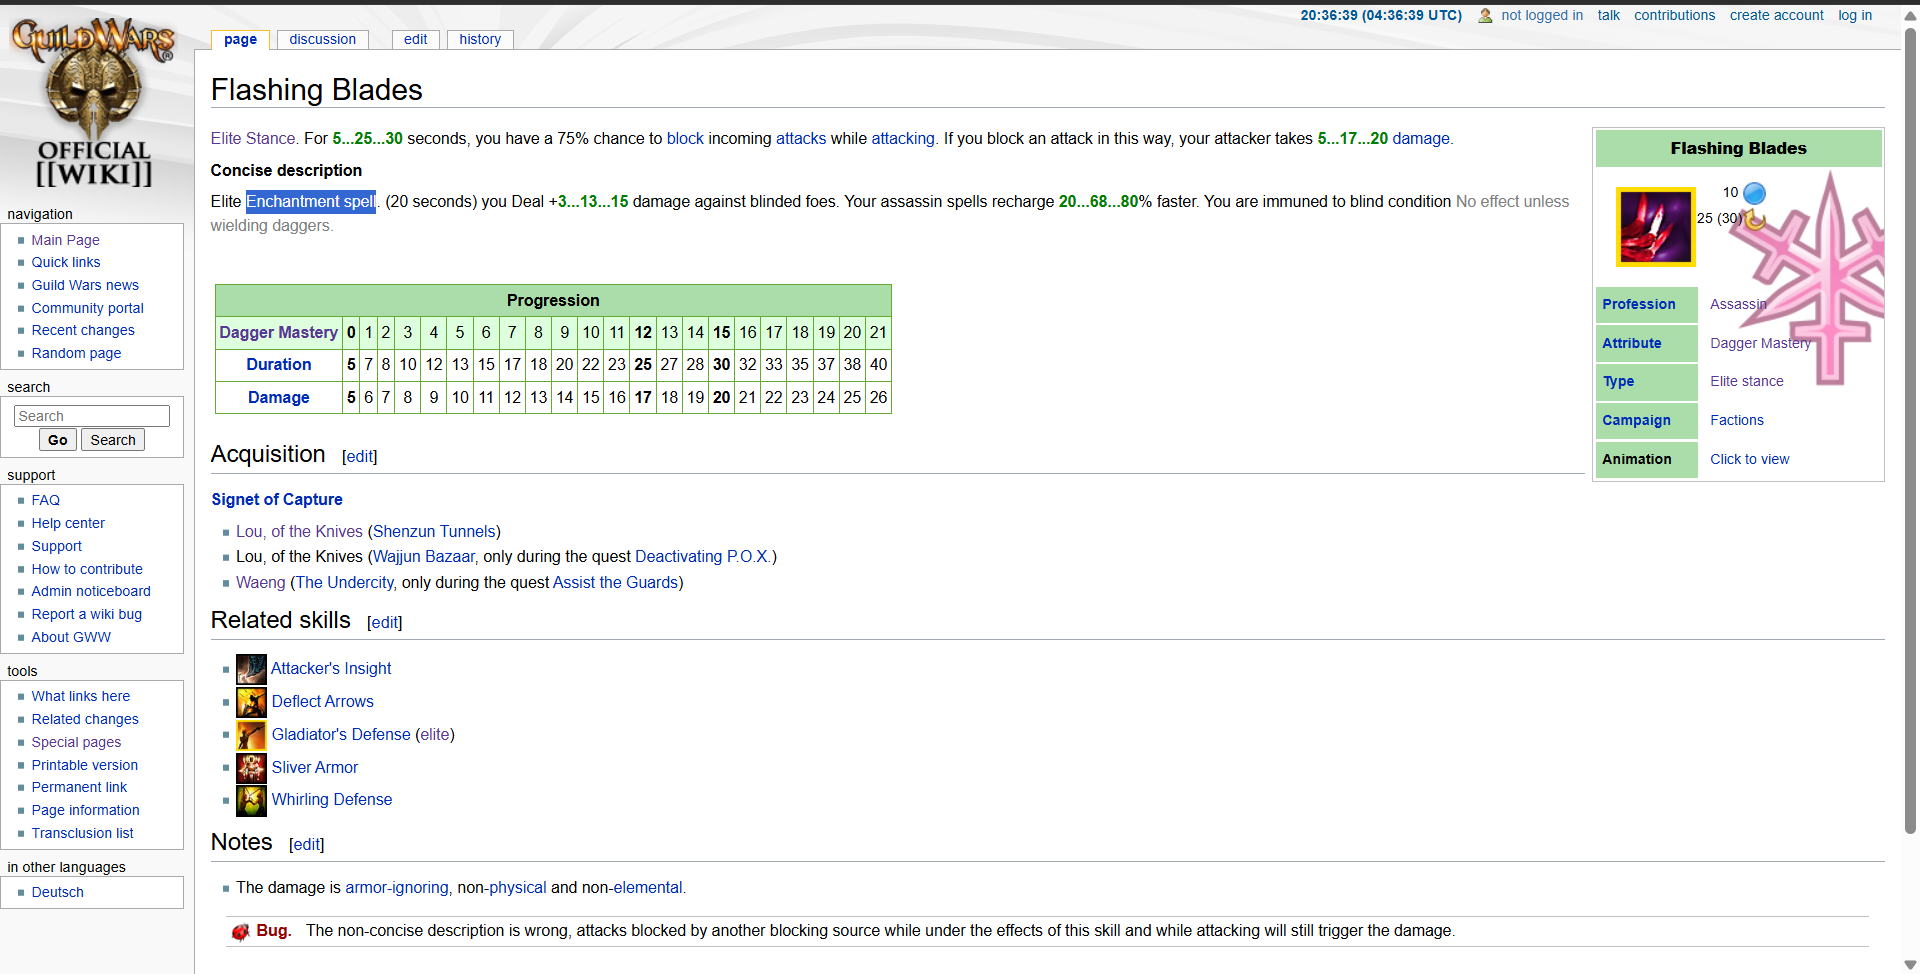
Task: Click Assassin profession link in infobox
Action: 1738,304
